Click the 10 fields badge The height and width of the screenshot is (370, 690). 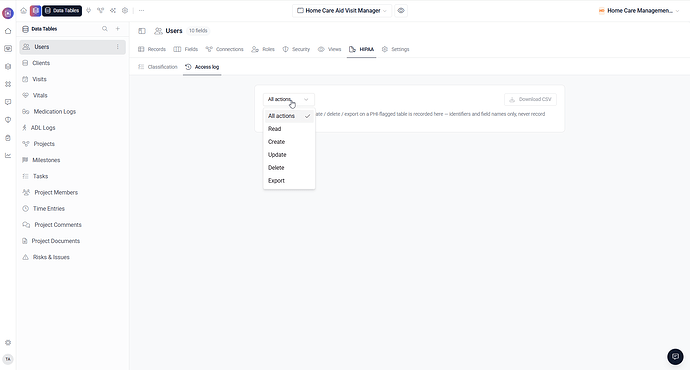[x=198, y=31]
